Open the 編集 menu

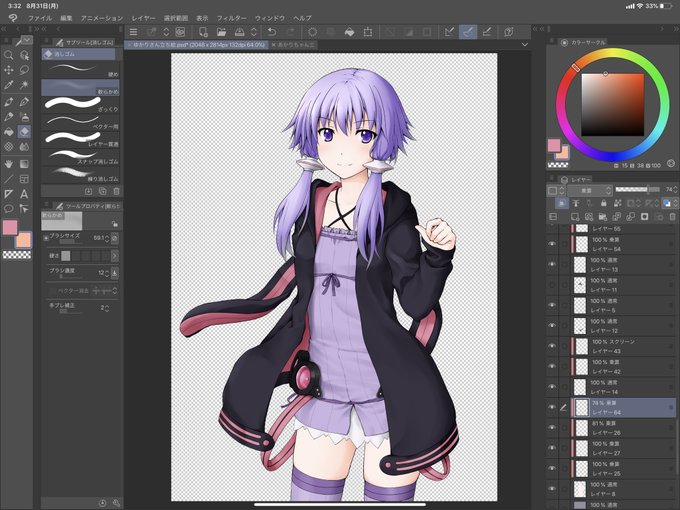(66, 18)
